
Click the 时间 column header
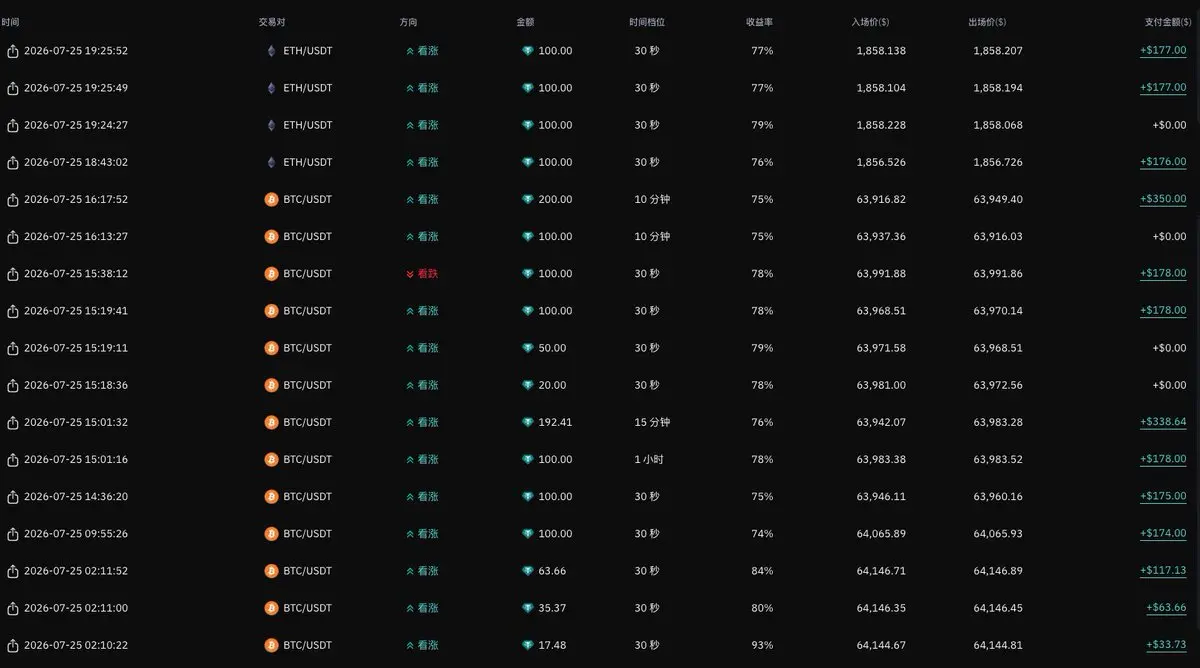pos(10,21)
